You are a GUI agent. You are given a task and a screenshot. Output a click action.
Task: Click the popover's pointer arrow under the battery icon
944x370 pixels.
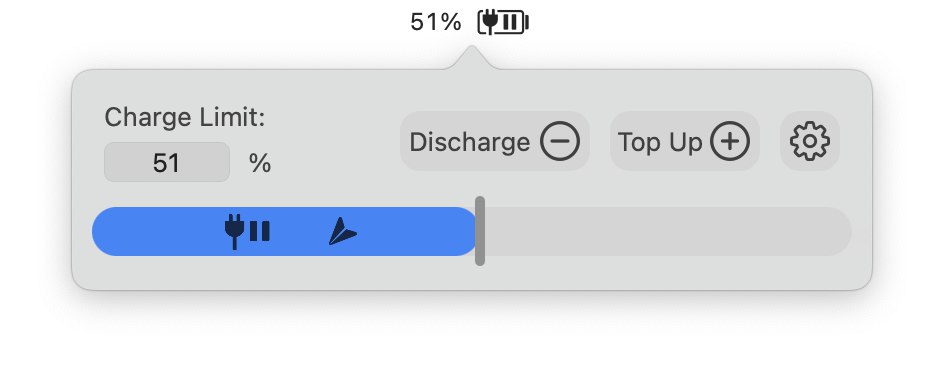click(x=472, y=58)
